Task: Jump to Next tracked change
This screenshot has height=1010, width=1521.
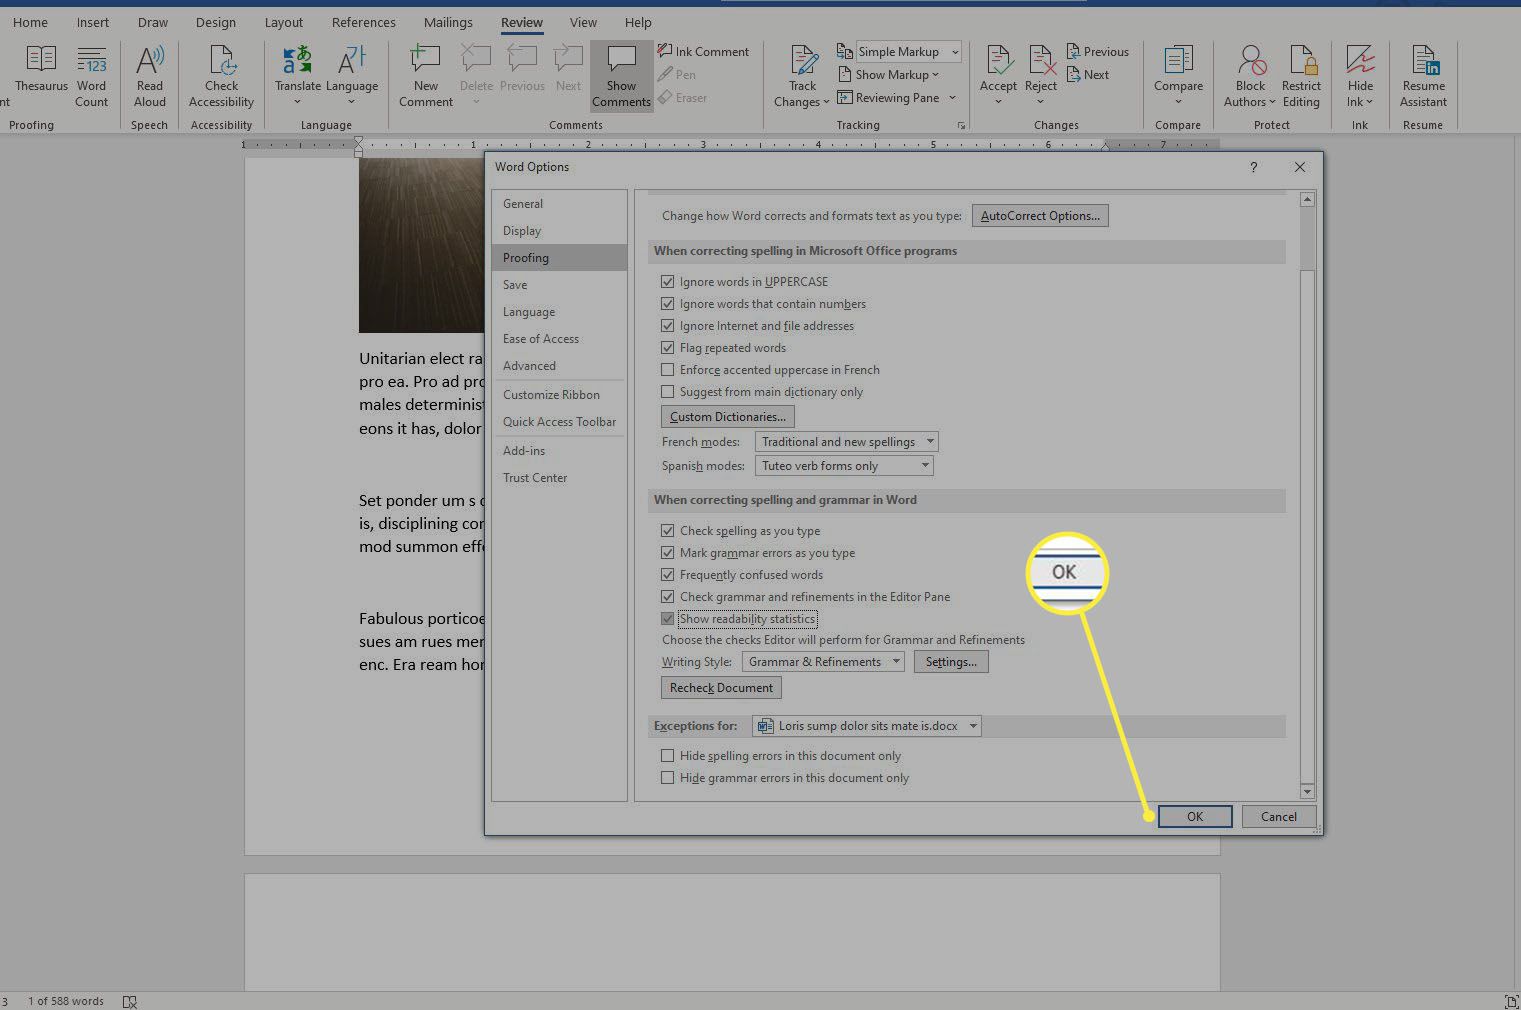Action: [x=1087, y=74]
